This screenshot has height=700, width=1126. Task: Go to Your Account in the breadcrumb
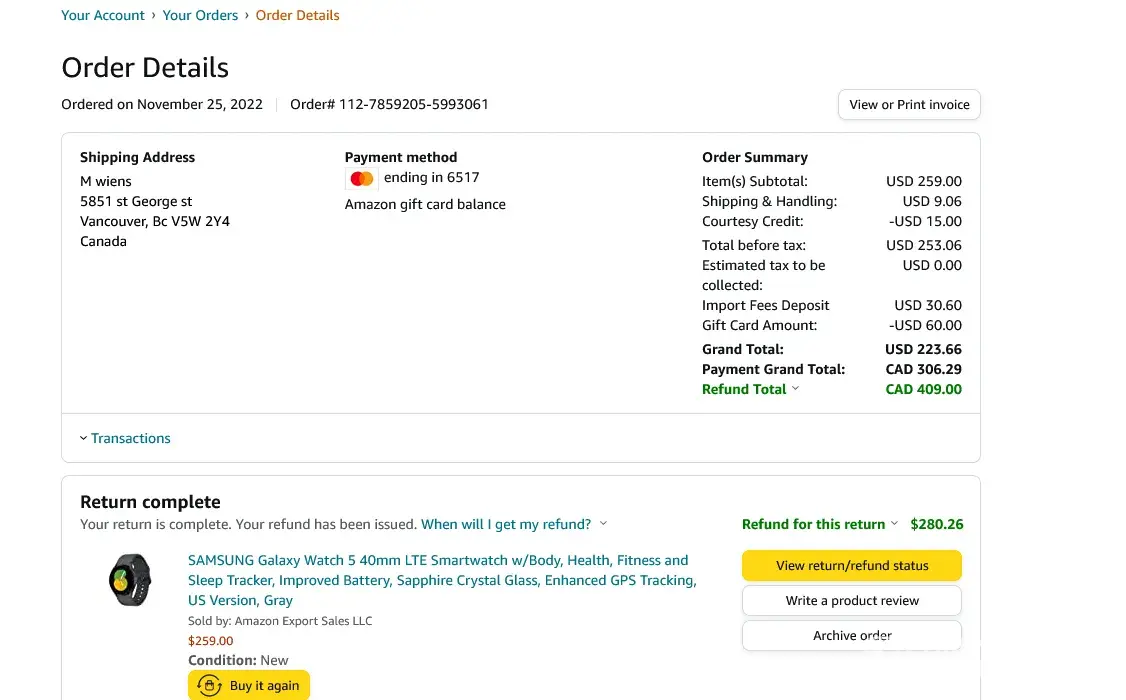(x=103, y=15)
